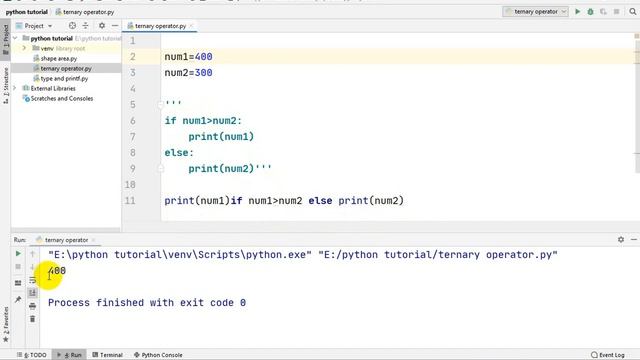This screenshot has height=360, width=640.
Task: Click the up arrow in Run console toolbar
Action: pyautogui.click(x=33, y=254)
